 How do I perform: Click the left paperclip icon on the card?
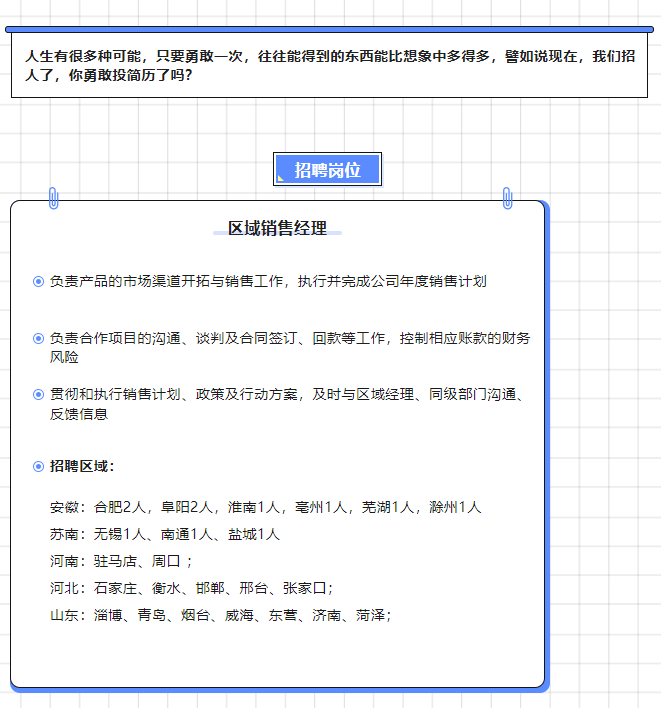click(x=54, y=198)
